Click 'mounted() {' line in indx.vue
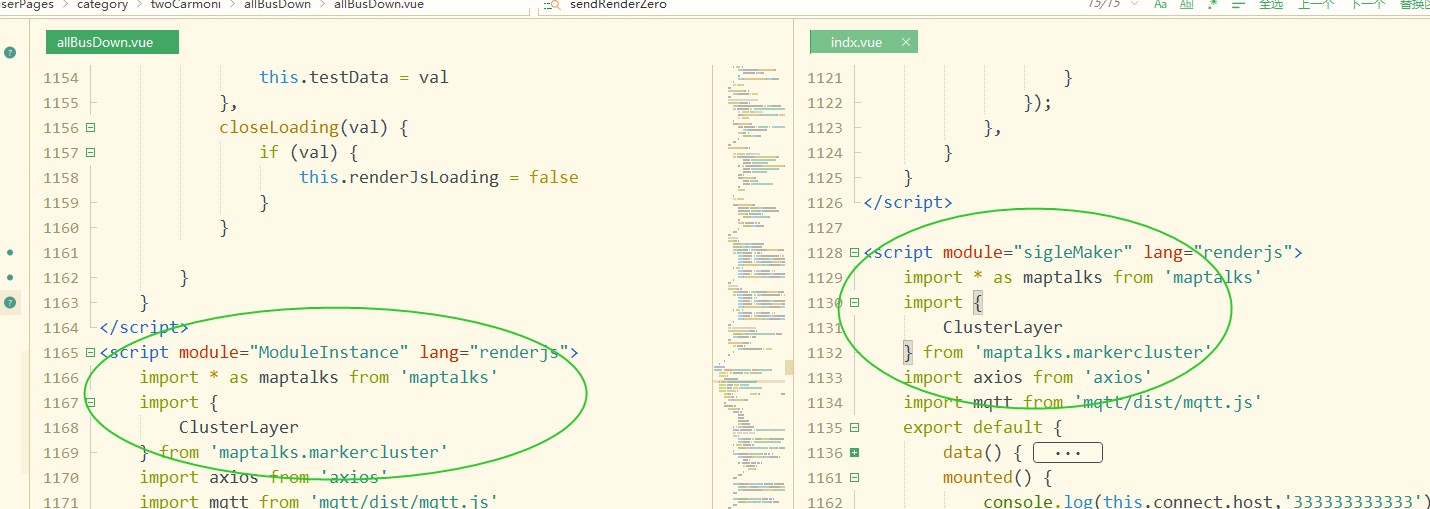The image size is (1430, 509). pyautogui.click(x=998, y=477)
